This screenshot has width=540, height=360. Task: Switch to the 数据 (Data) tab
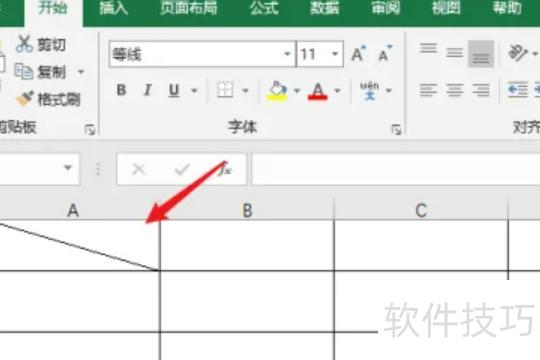324,9
